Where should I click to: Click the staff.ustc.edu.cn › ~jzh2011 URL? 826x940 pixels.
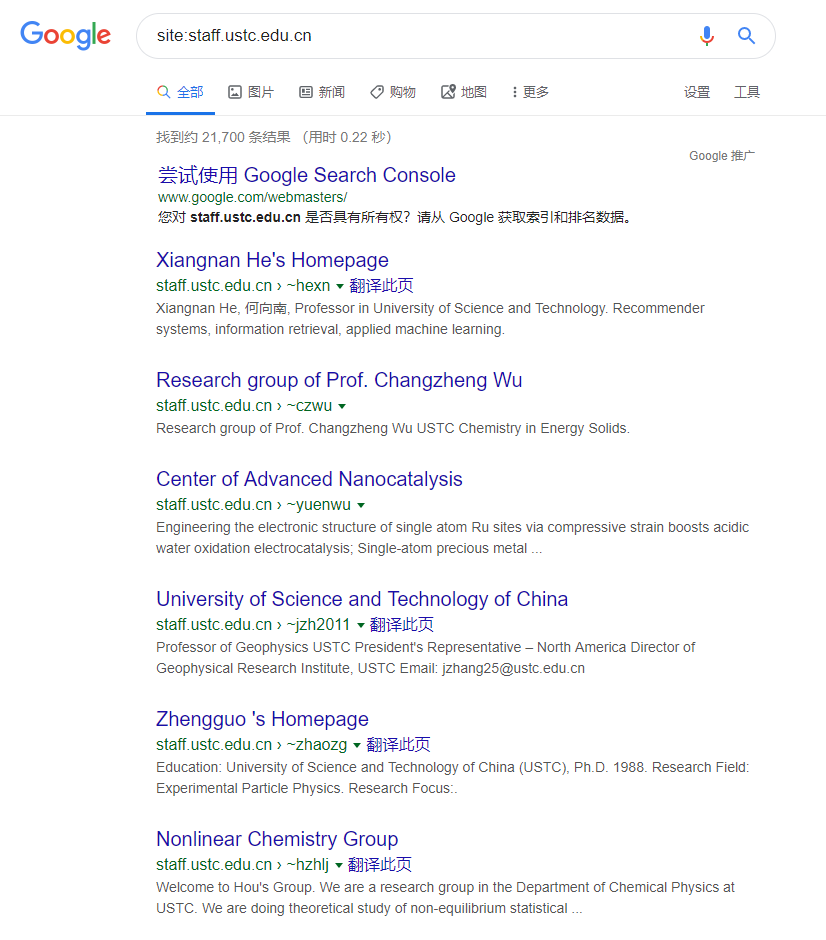click(x=253, y=624)
